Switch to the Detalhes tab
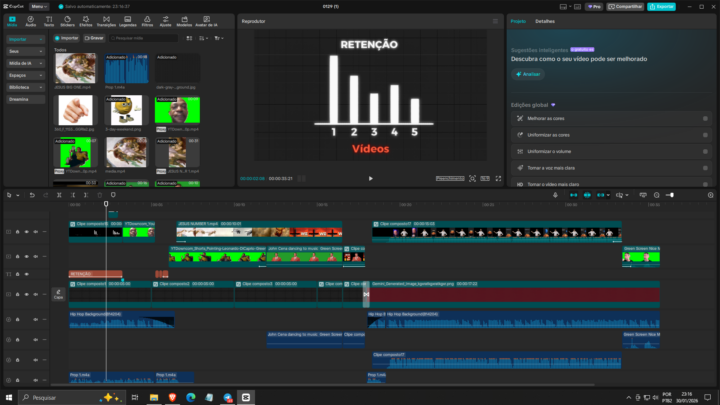Image resolution: width=720 pixels, height=405 pixels. [545, 21]
